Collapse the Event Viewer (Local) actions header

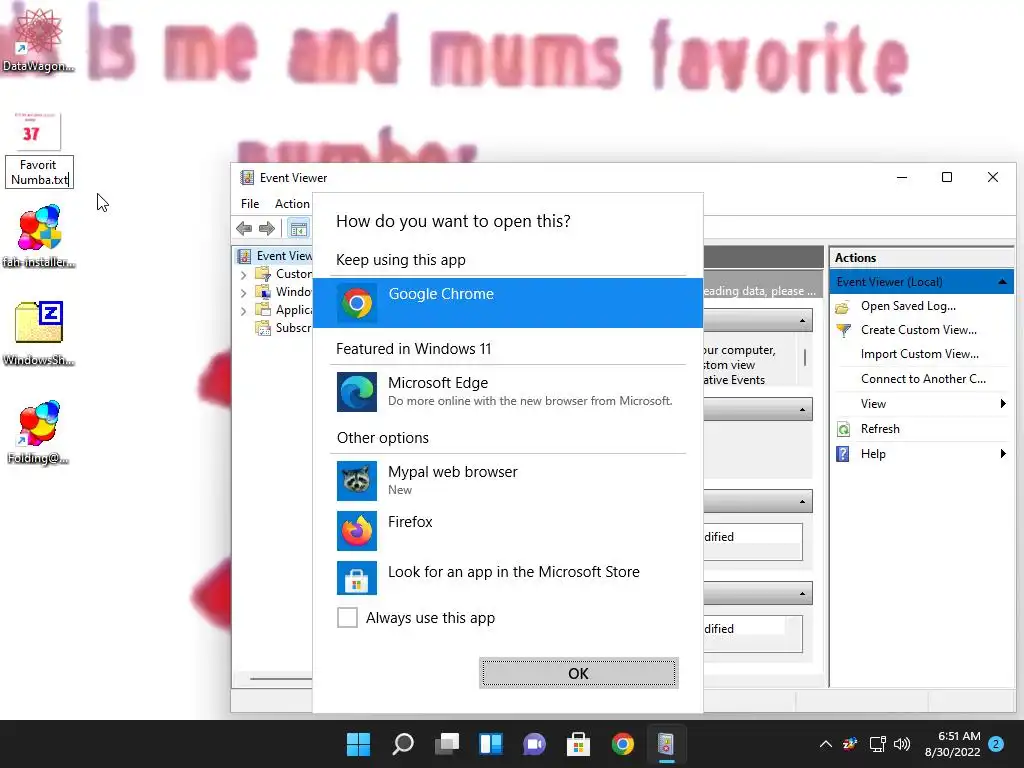pyautogui.click(x=1002, y=282)
